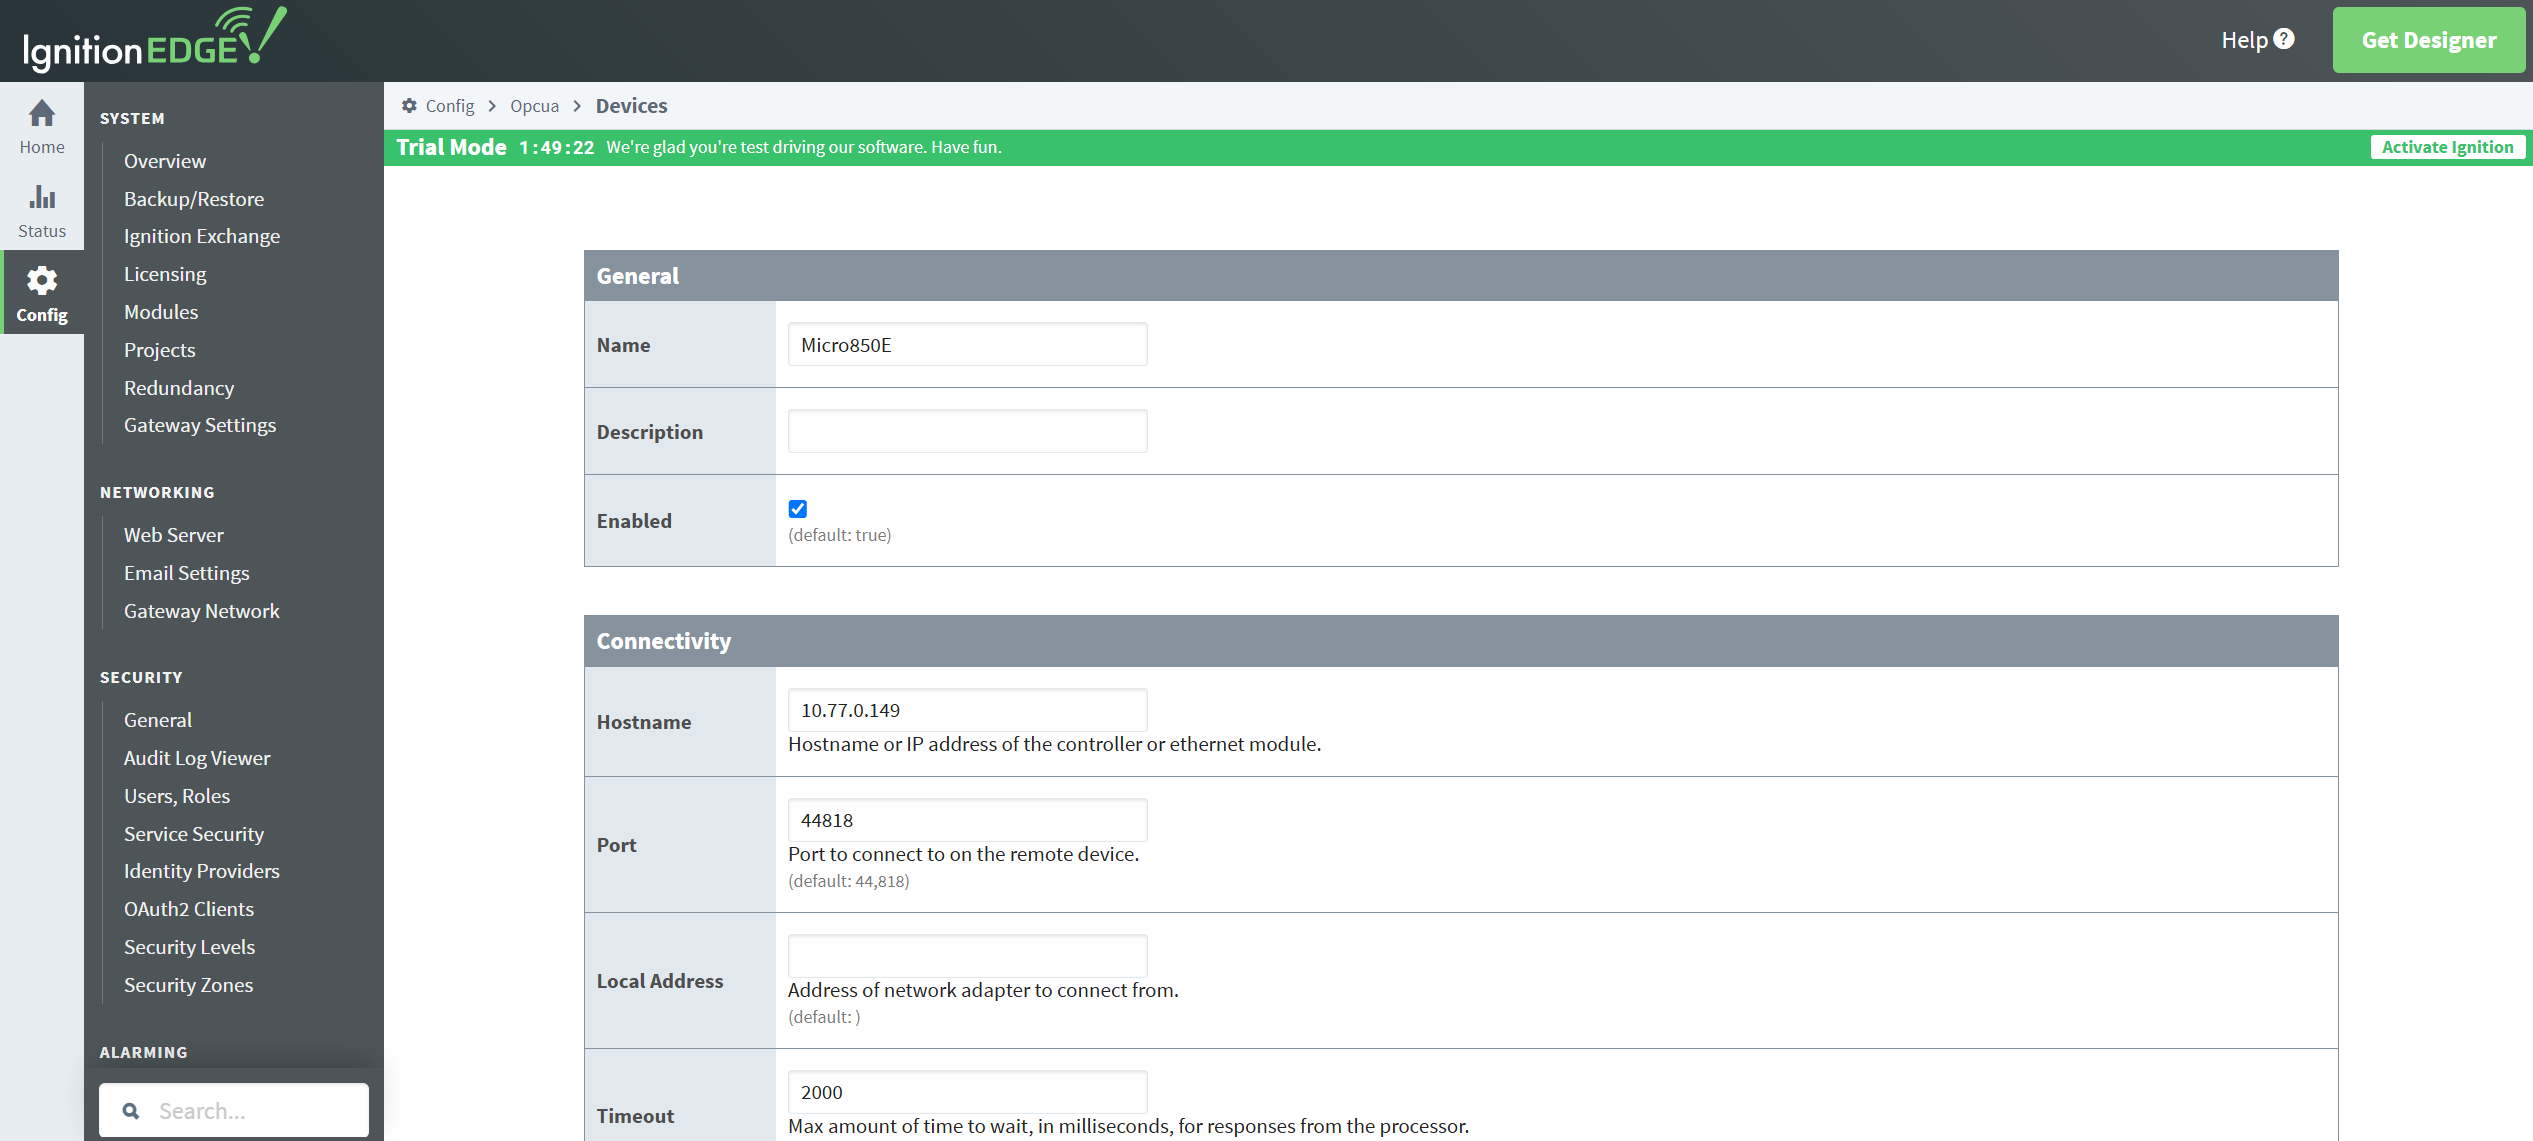
Task: Select the Config gear icon
Action: click(41, 281)
